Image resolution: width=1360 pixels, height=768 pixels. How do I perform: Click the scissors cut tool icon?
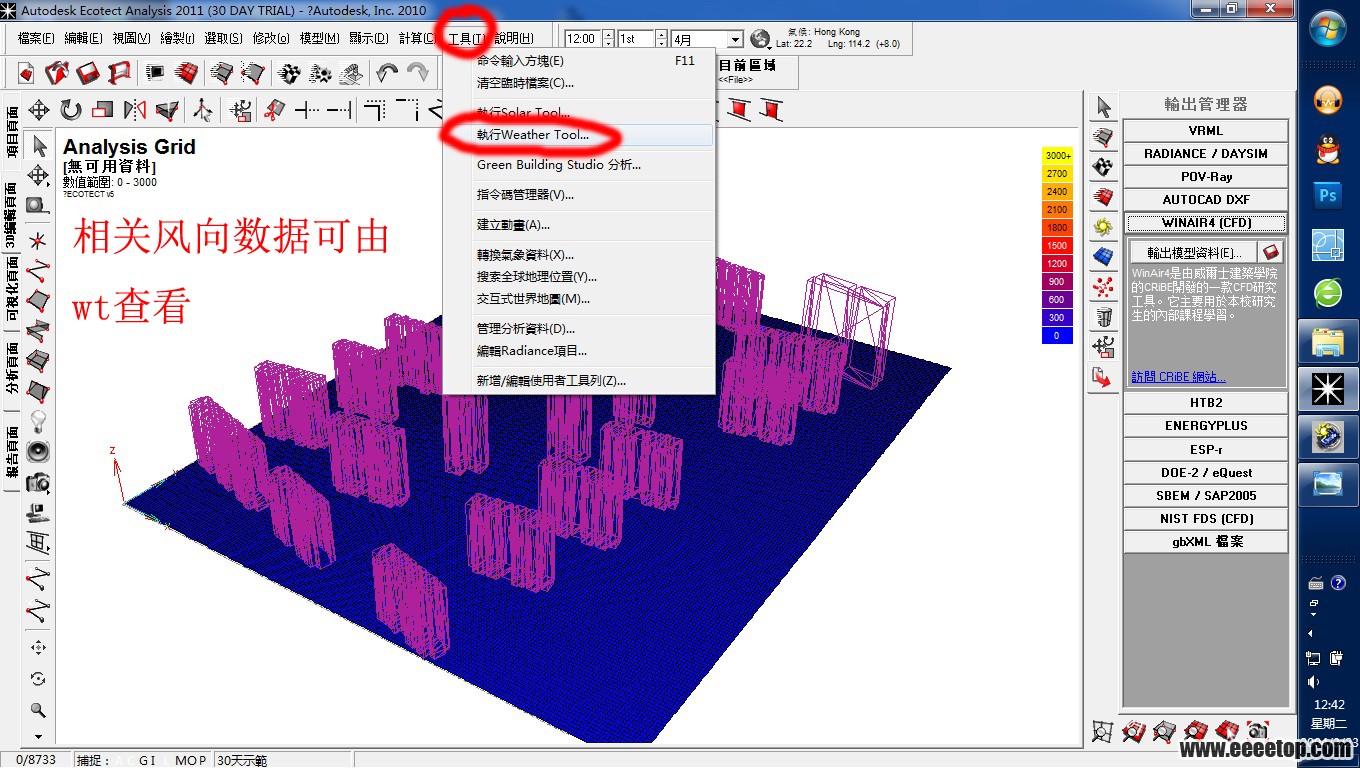[273, 110]
